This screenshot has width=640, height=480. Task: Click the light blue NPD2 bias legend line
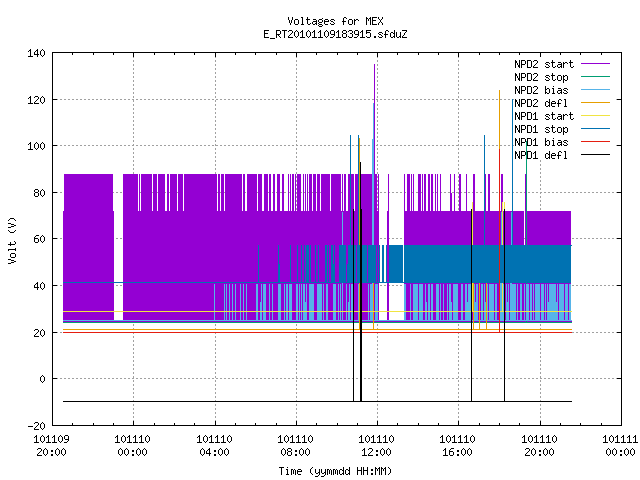pos(596,89)
